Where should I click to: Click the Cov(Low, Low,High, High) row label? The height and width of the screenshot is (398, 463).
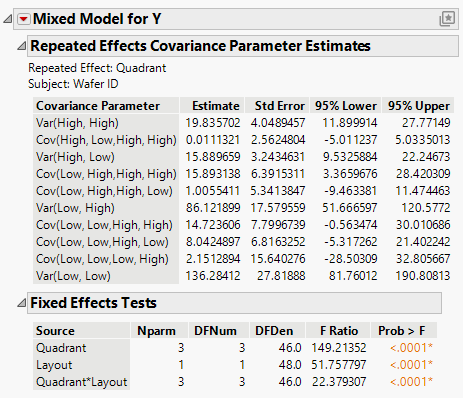[x=104, y=225]
